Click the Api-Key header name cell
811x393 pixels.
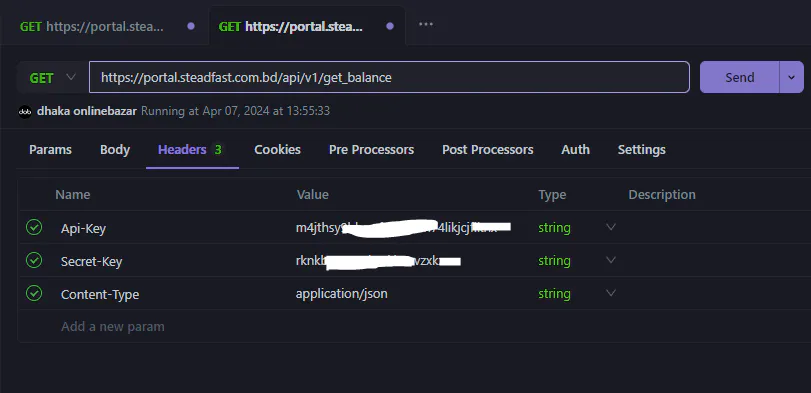point(83,228)
